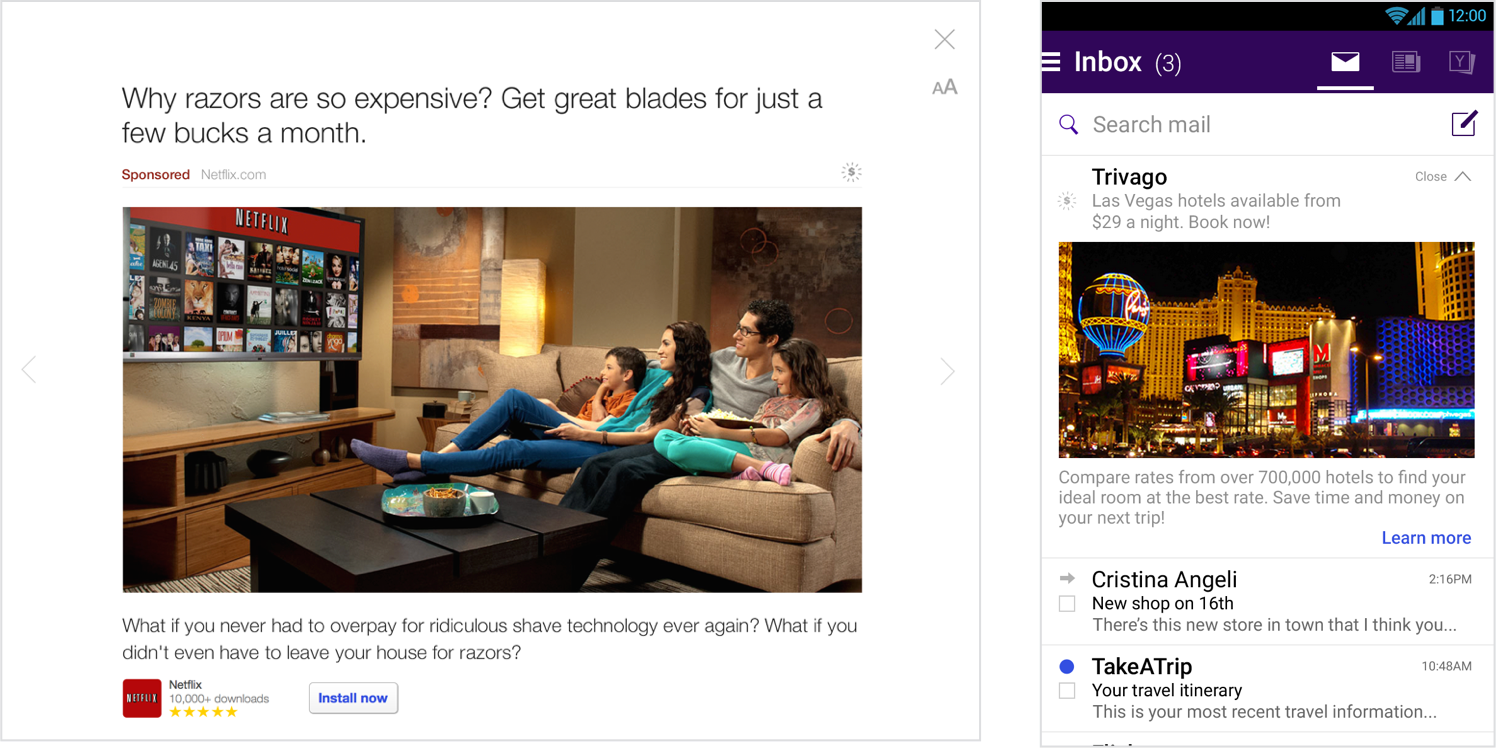Image resolution: width=1496 pixels, height=748 pixels.
Task: Click the 10:48AM timestamp
Action: pos(1446,666)
